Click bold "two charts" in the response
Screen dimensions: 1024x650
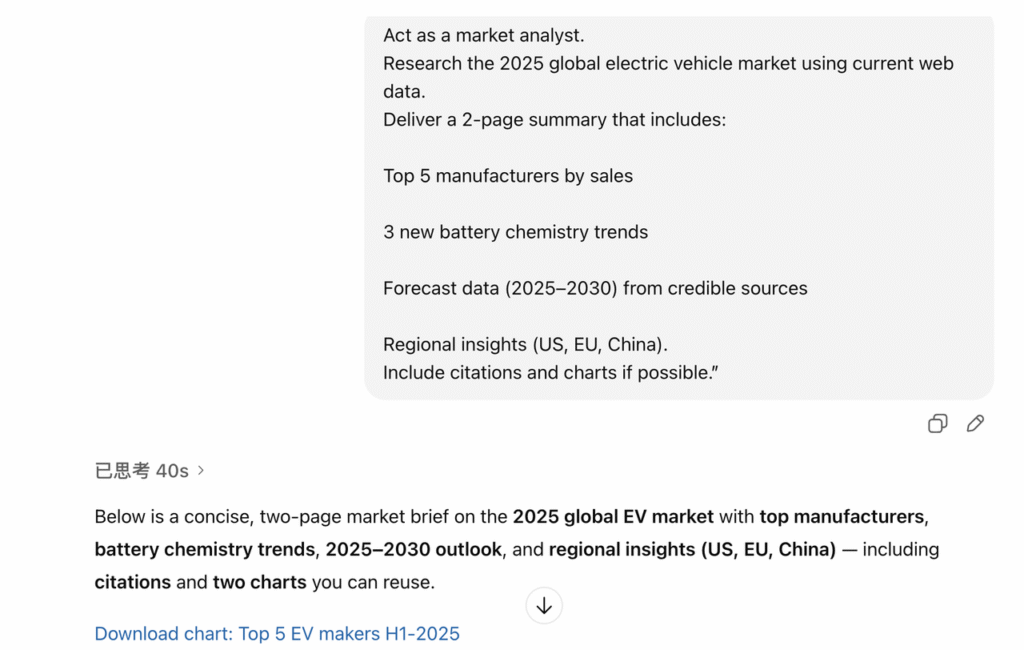coord(260,581)
